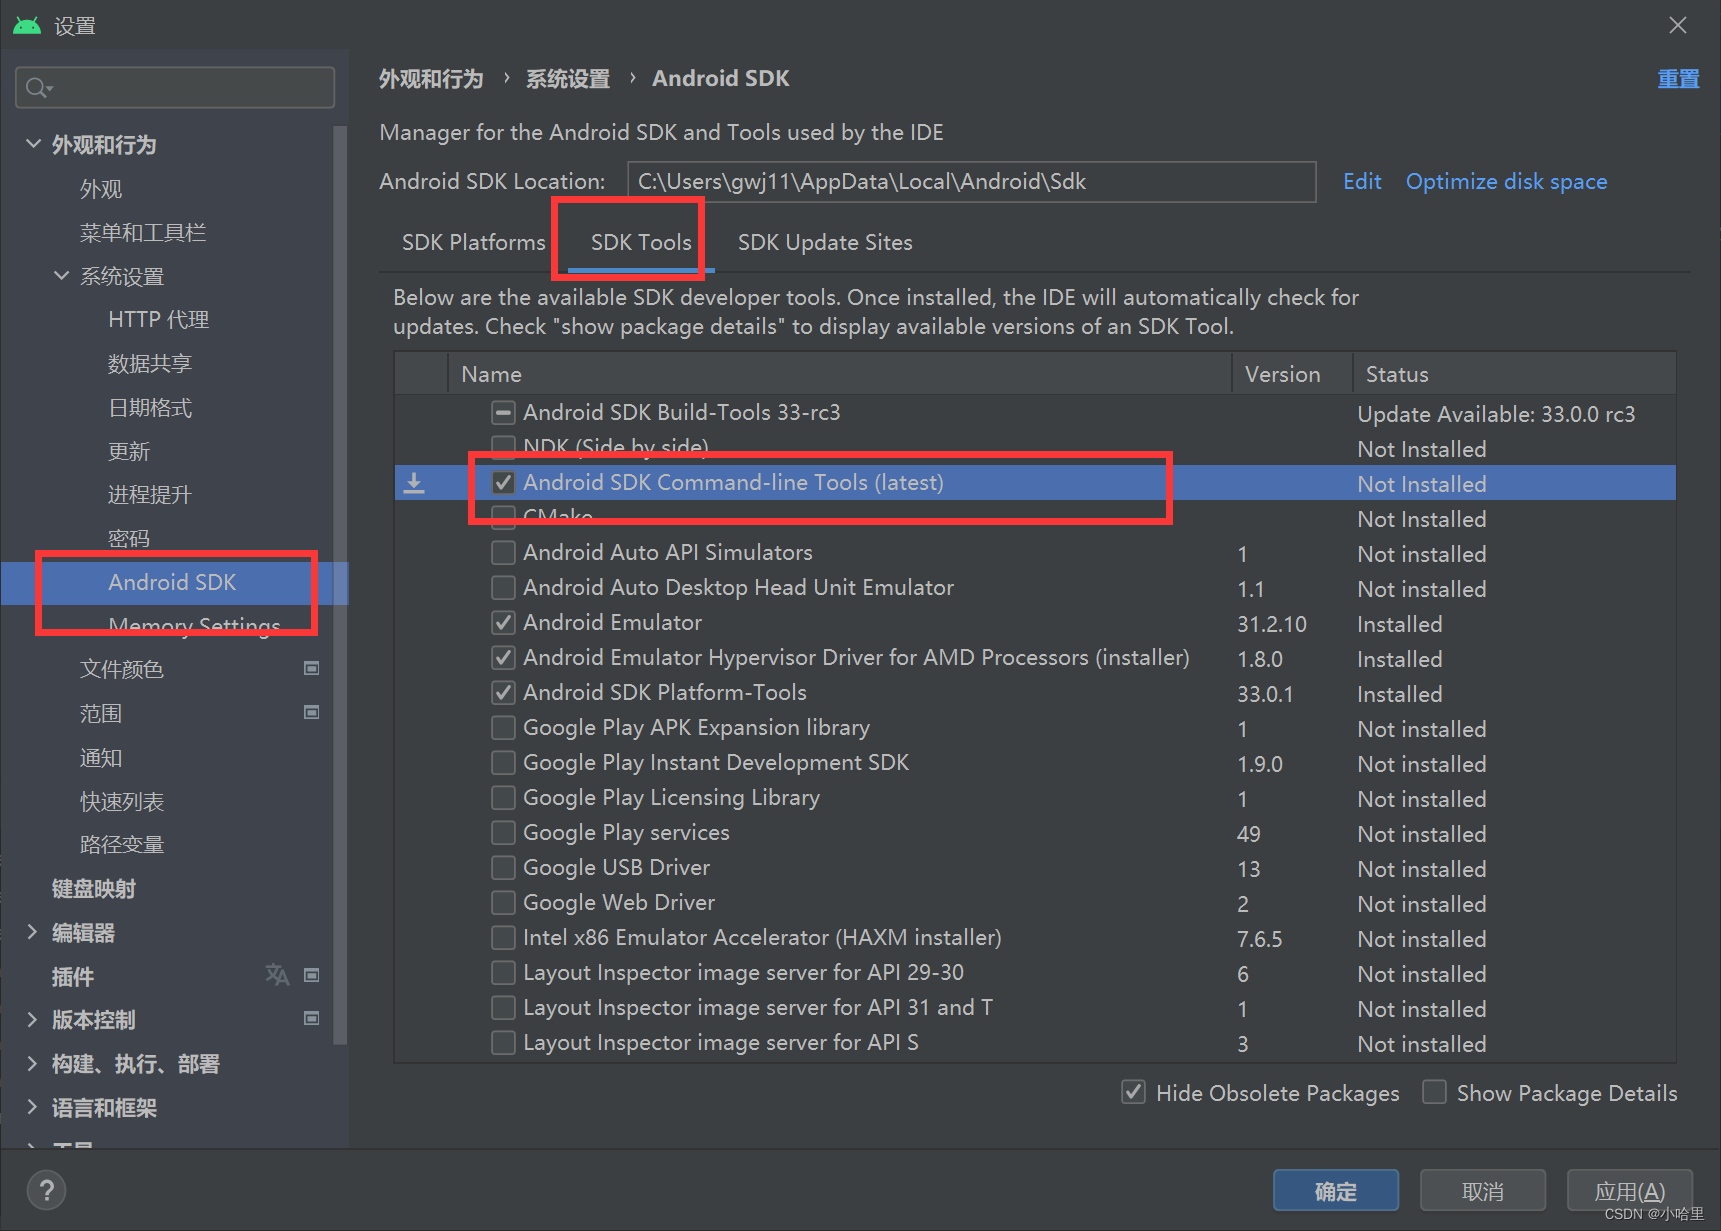The height and width of the screenshot is (1231, 1721).
Task: Click the search magnifier icon in settings
Action: tap(38, 88)
